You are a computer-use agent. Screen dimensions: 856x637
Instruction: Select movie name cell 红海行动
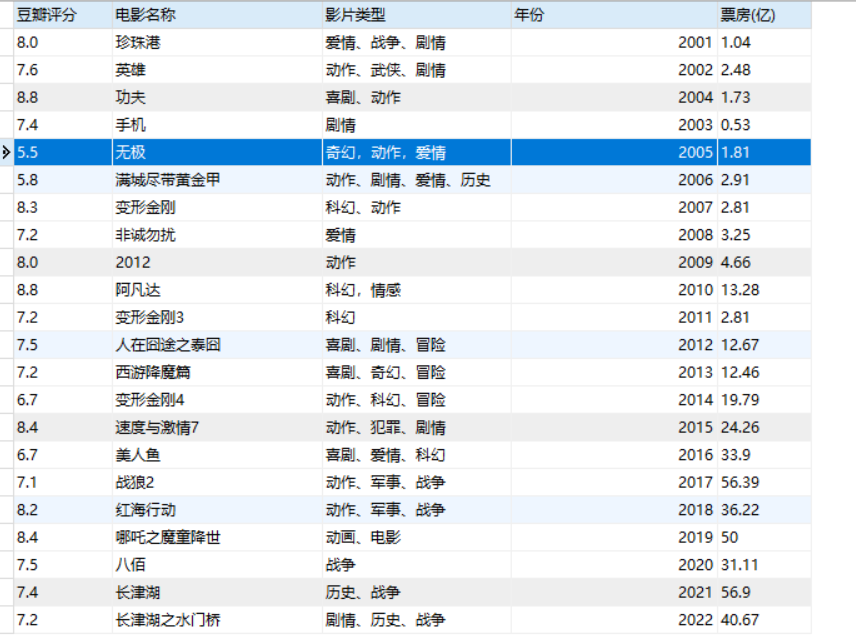217,509
